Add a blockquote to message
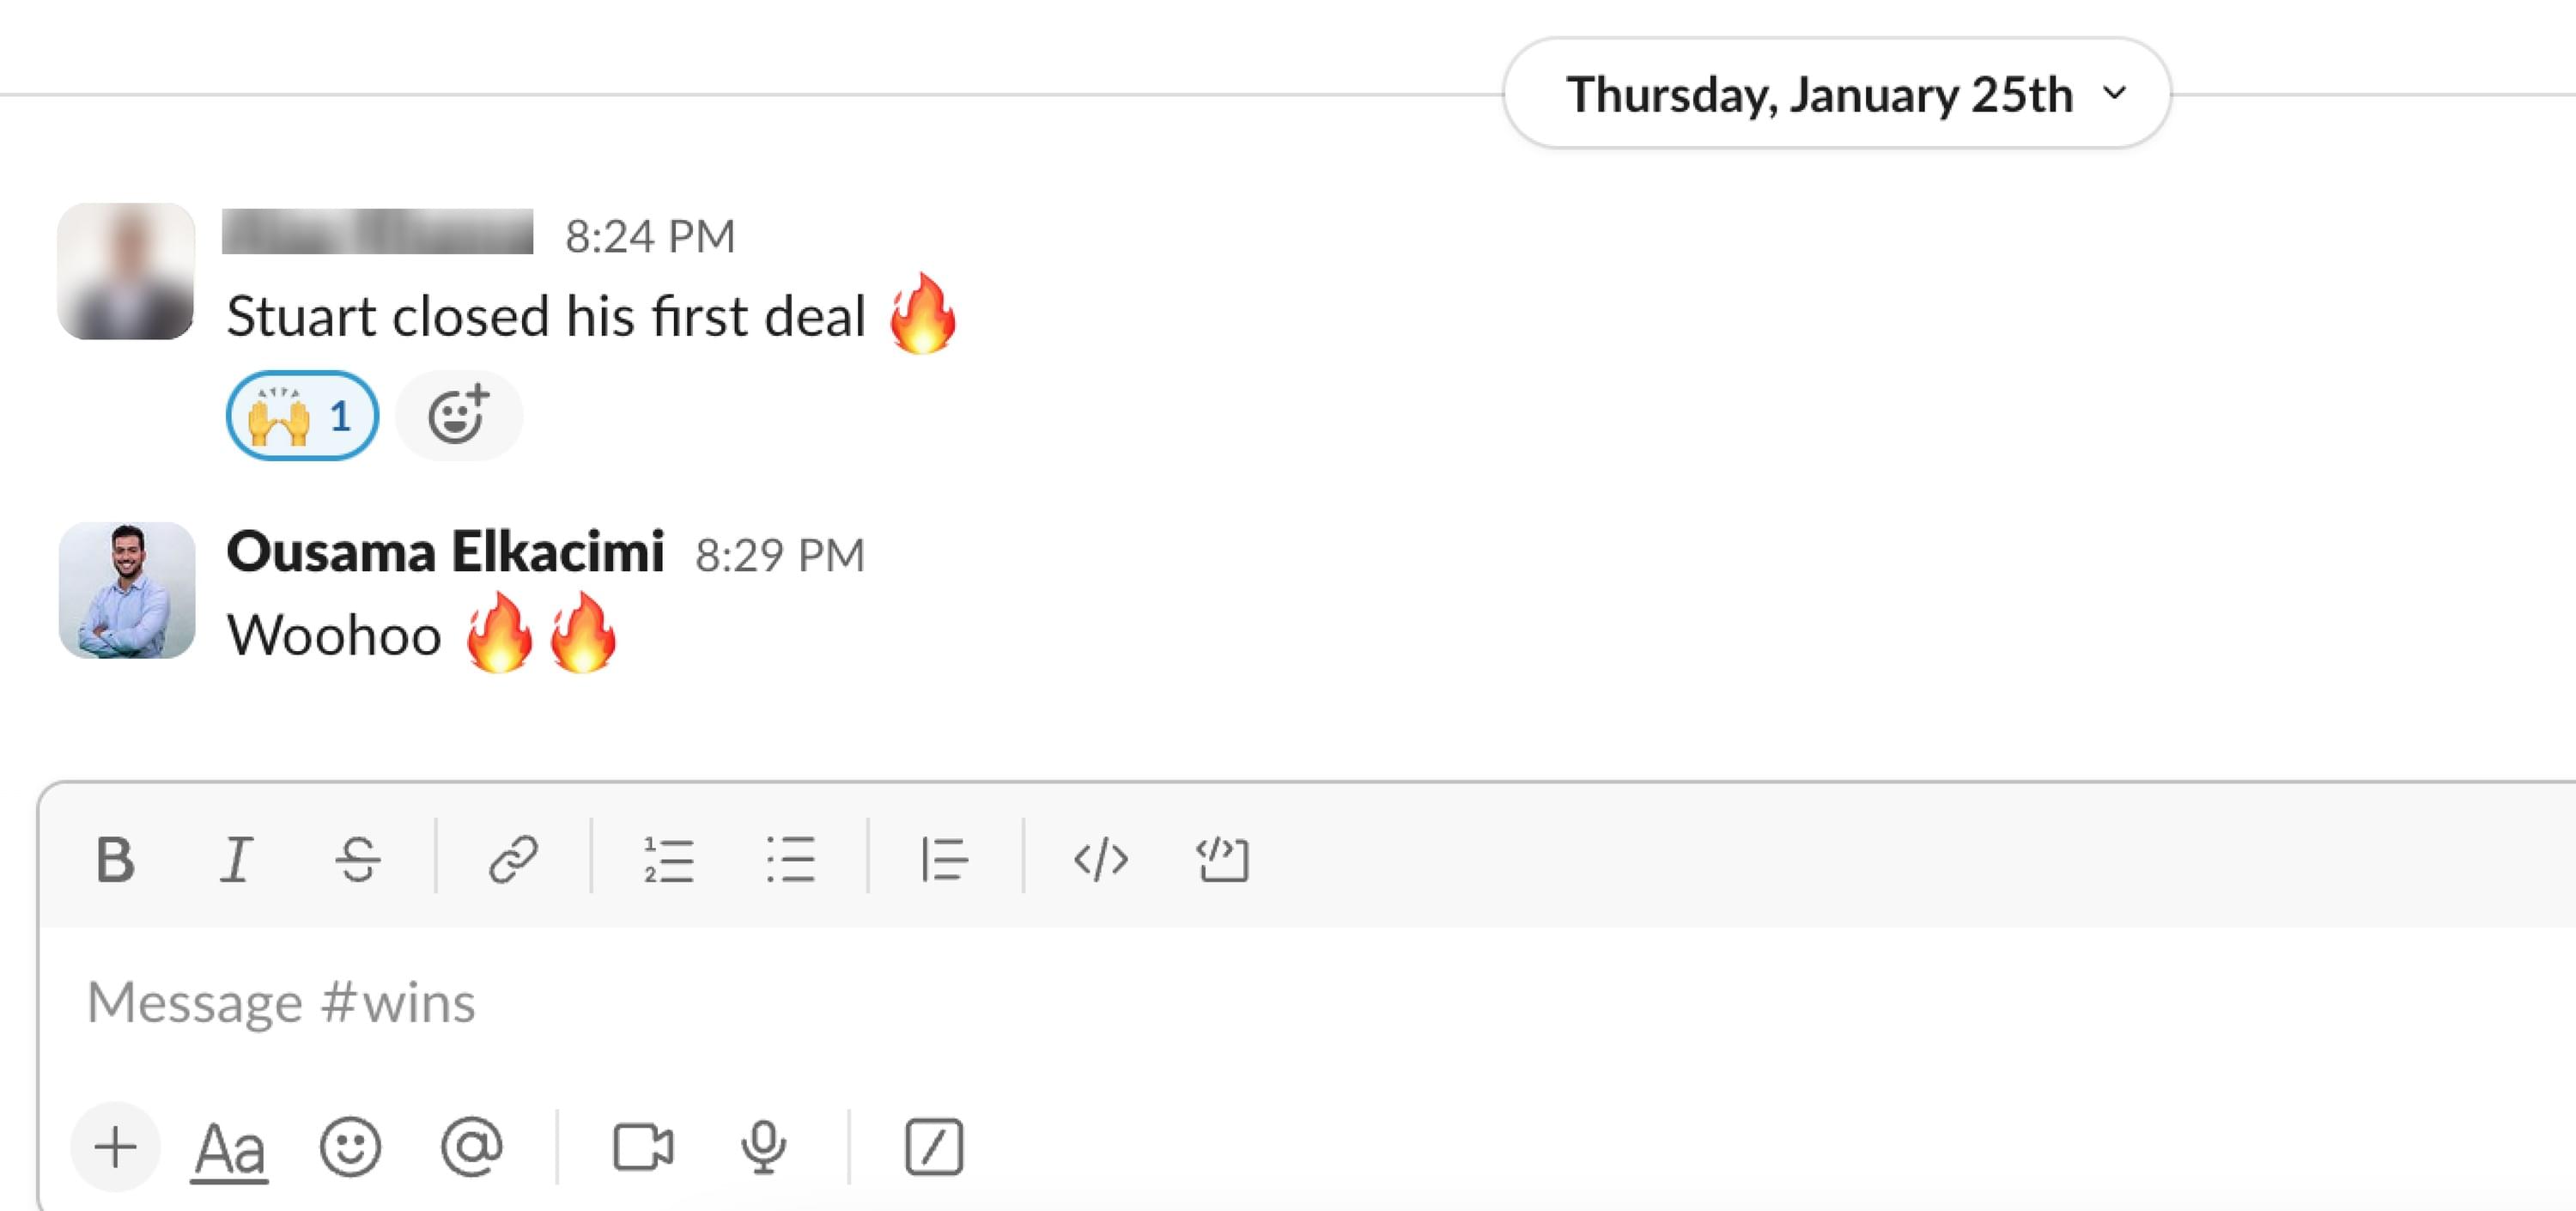Screen dimensions: 2576x1211 pyautogui.click(x=944, y=859)
